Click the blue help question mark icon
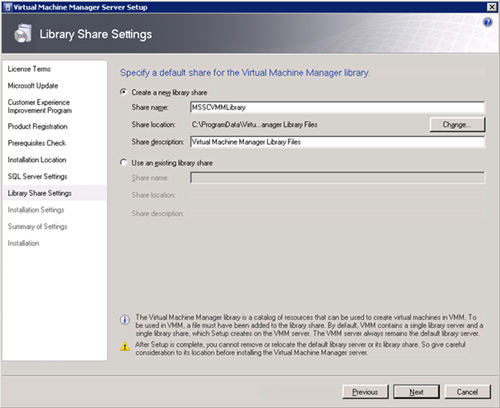The image size is (500, 408). click(487, 22)
